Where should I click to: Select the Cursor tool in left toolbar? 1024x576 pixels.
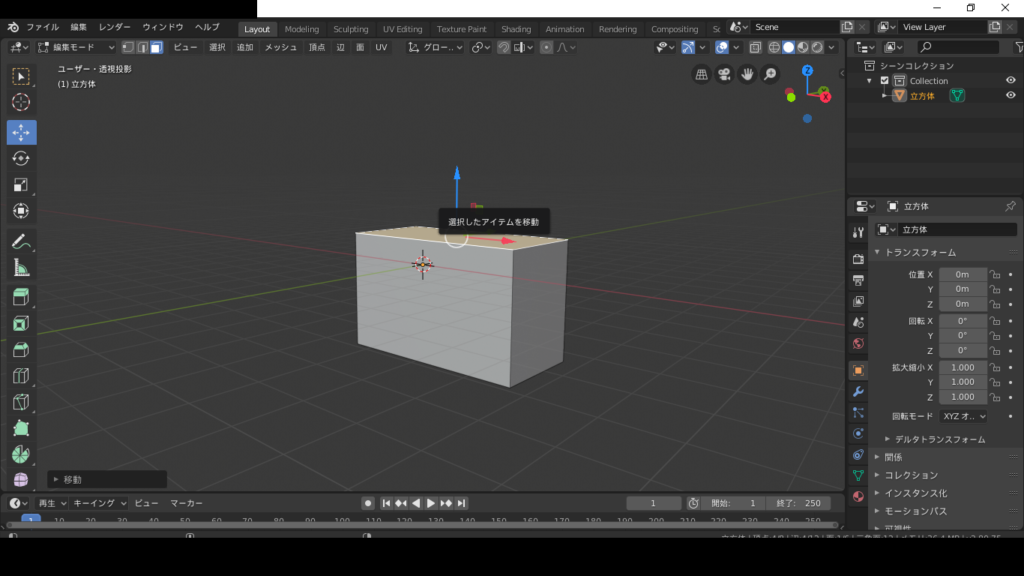[x=21, y=102]
